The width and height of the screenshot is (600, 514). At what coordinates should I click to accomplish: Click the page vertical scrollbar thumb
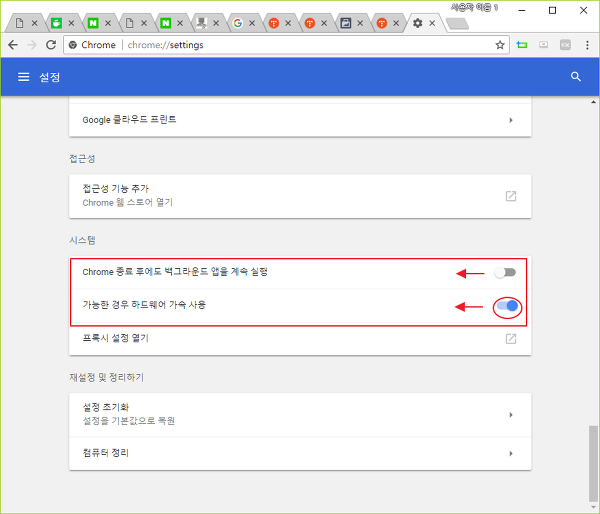click(x=593, y=463)
